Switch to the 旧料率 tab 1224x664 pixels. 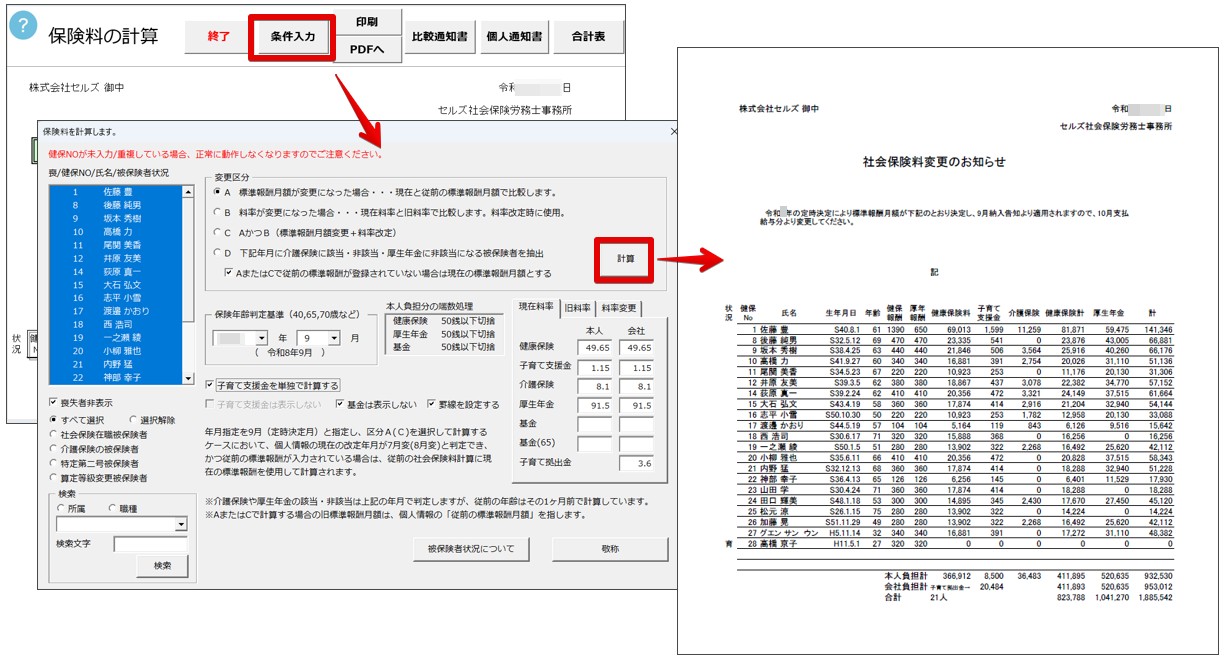[577, 308]
